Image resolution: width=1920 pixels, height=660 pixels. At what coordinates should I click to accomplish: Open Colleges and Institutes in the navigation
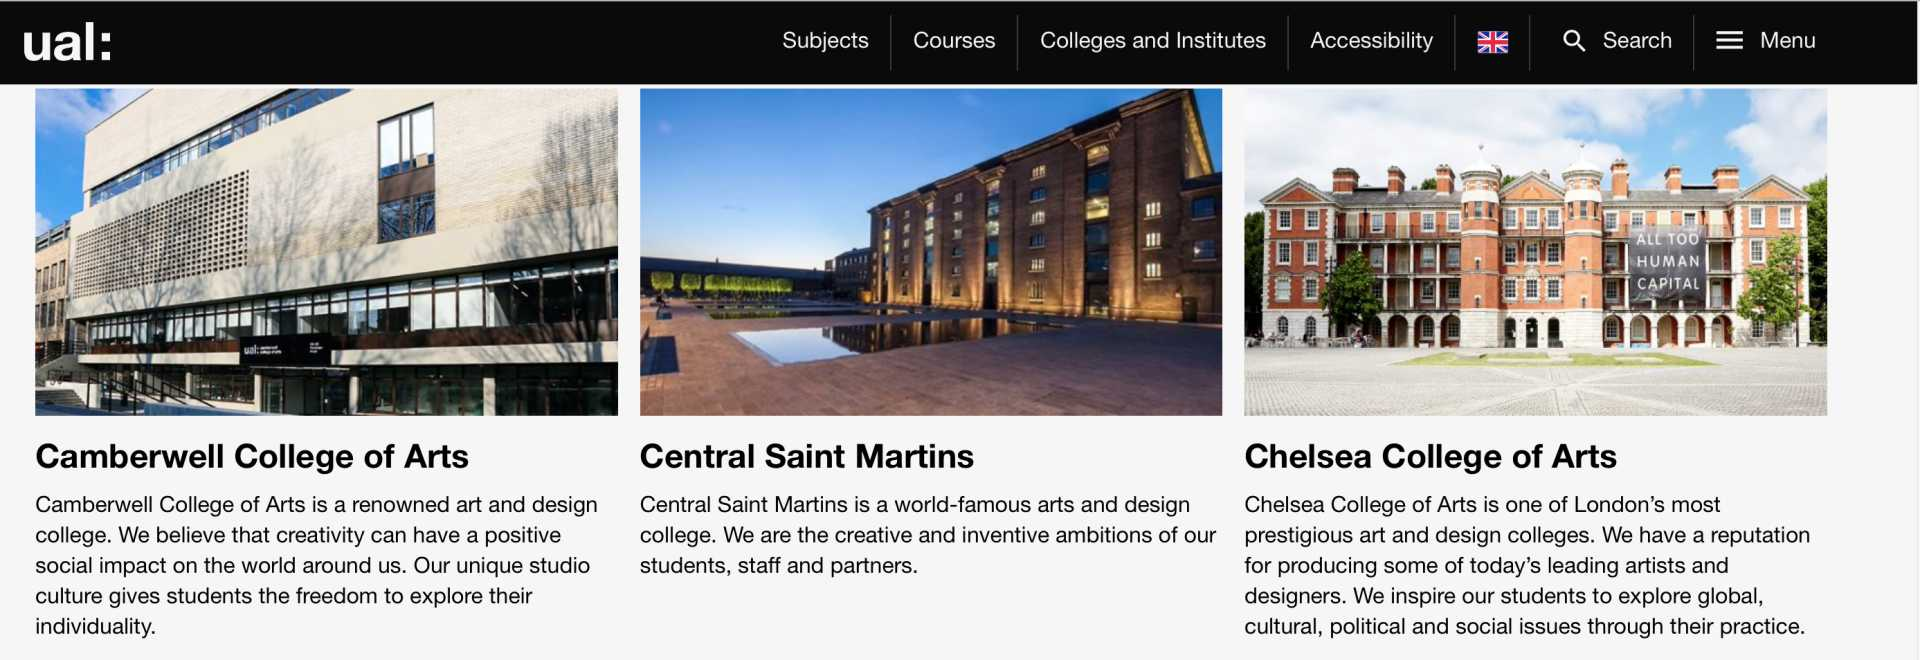click(1152, 41)
